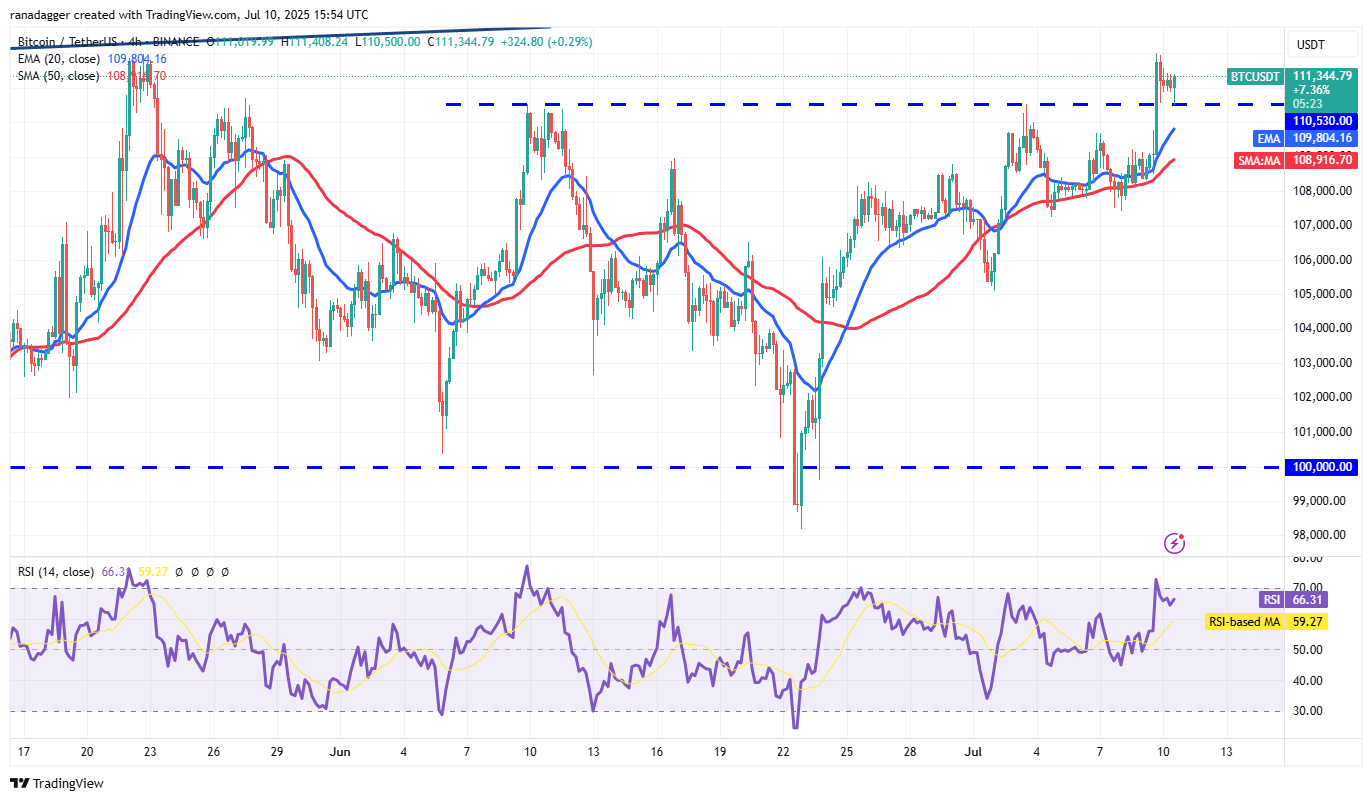Click the yellow RSI-based MA label
Screen dimensions: 1372x801
tap(1244, 621)
